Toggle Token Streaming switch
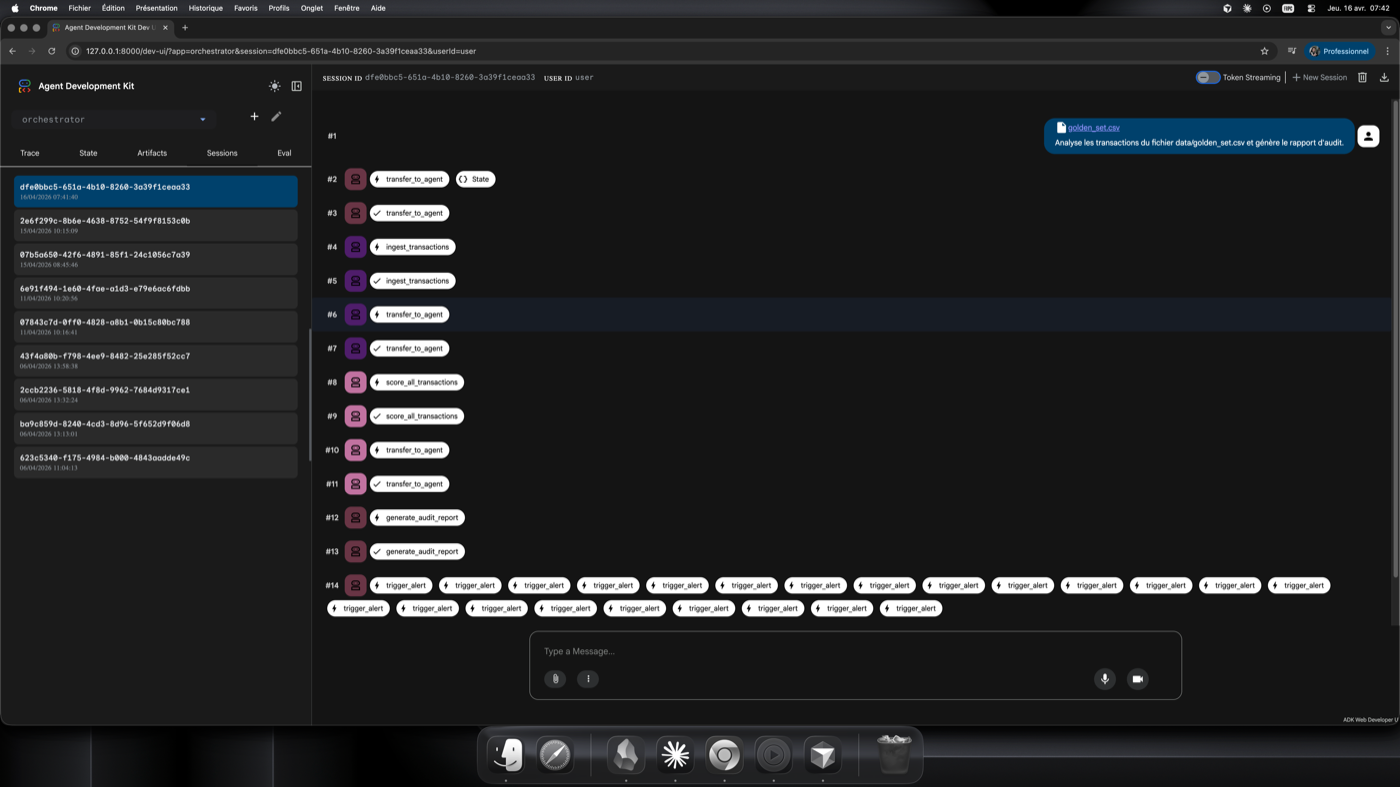This screenshot has height=787, width=1400. 1207,77
